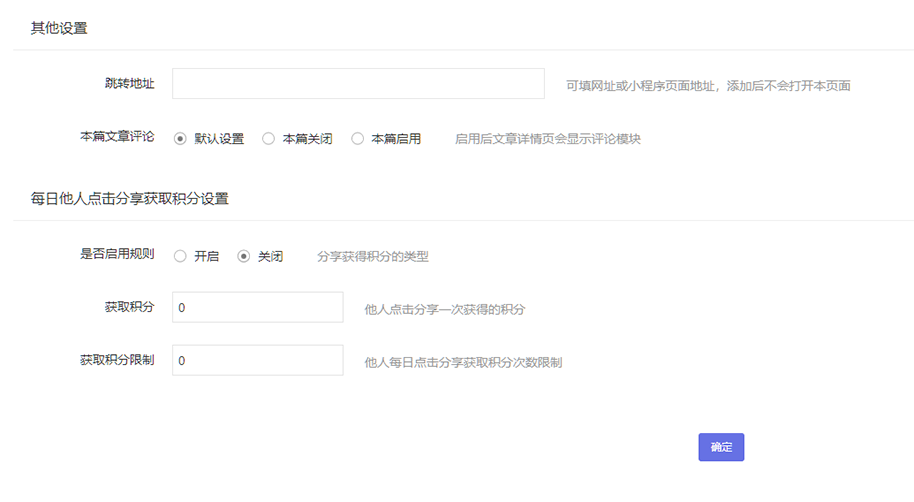This screenshot has height=502, width=914.
Task: Click the 其他设置 section heading
Action: click(x=59, y=28)
